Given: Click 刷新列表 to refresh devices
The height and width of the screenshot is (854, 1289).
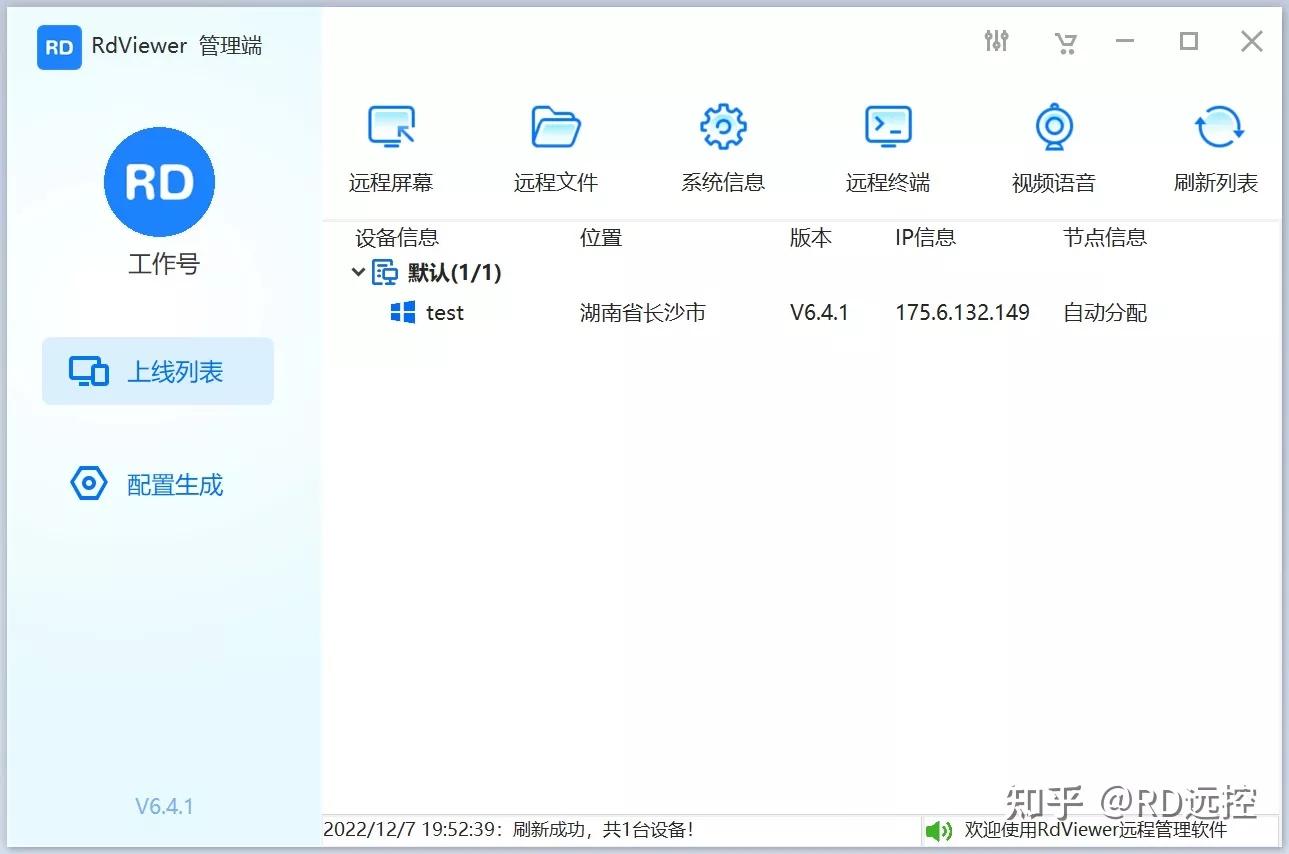Looking at the screenshot, I should [1216, 145].
